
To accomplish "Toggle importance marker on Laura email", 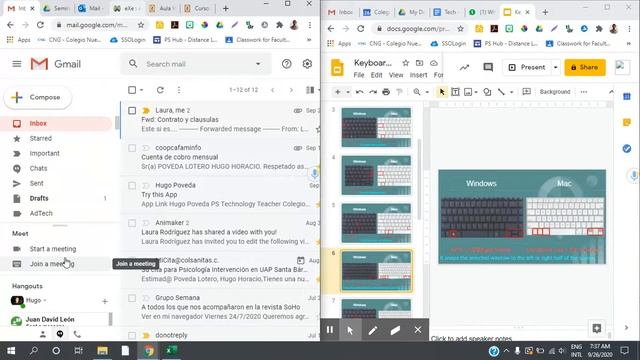I will point(146,111).
